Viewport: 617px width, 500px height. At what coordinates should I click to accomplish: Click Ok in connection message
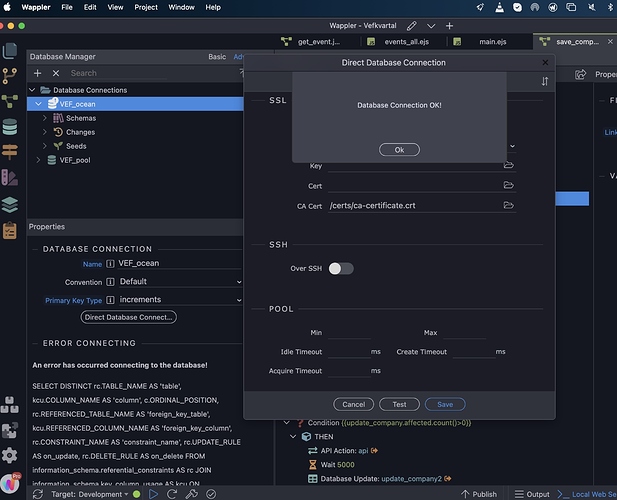pos(399,150)
